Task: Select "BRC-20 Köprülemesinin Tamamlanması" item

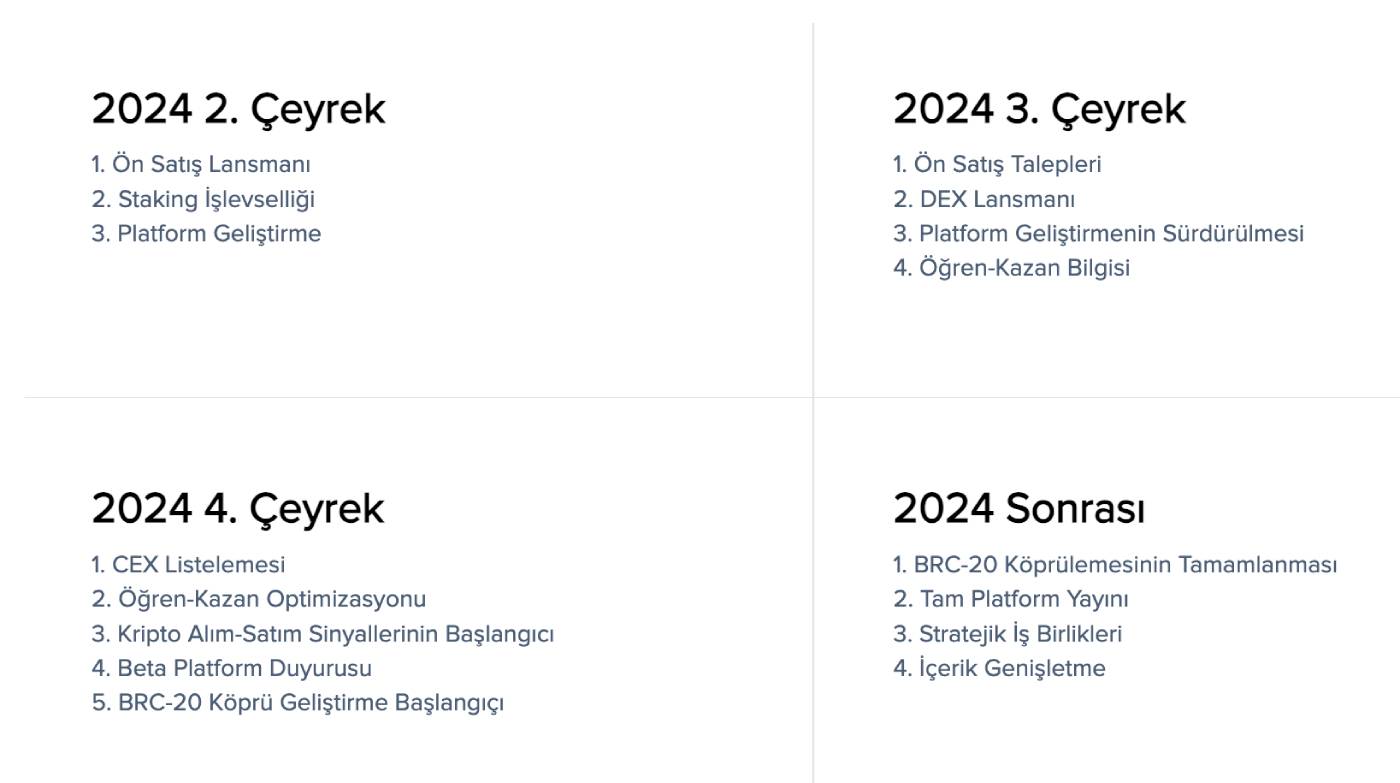Action: click(x=1126, y=565)
